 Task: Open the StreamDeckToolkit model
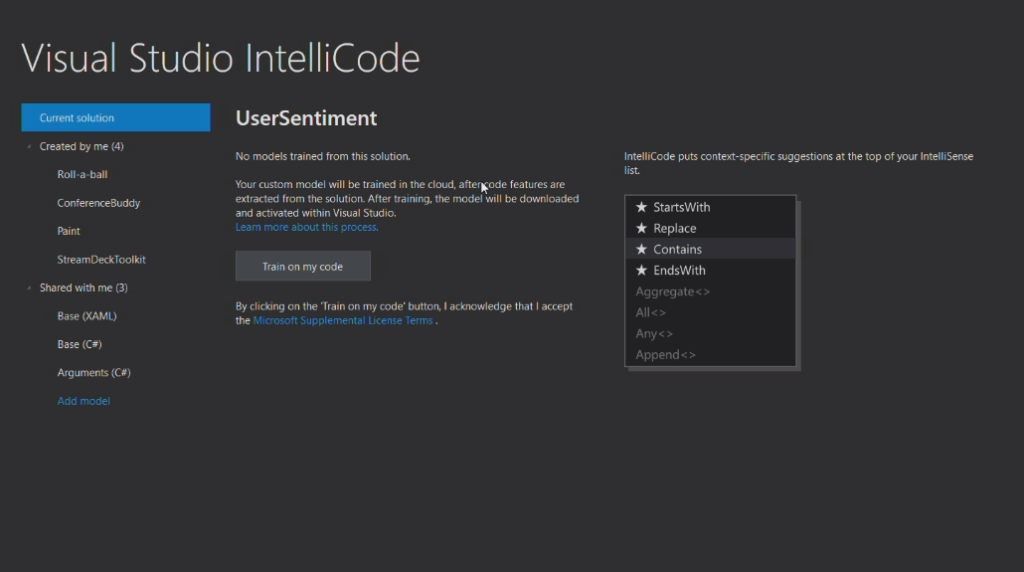101,259
